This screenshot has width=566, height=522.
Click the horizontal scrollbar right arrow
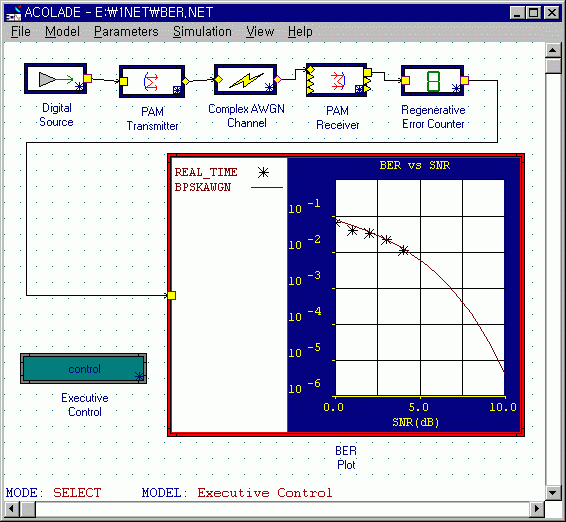(x=537, y=509)
